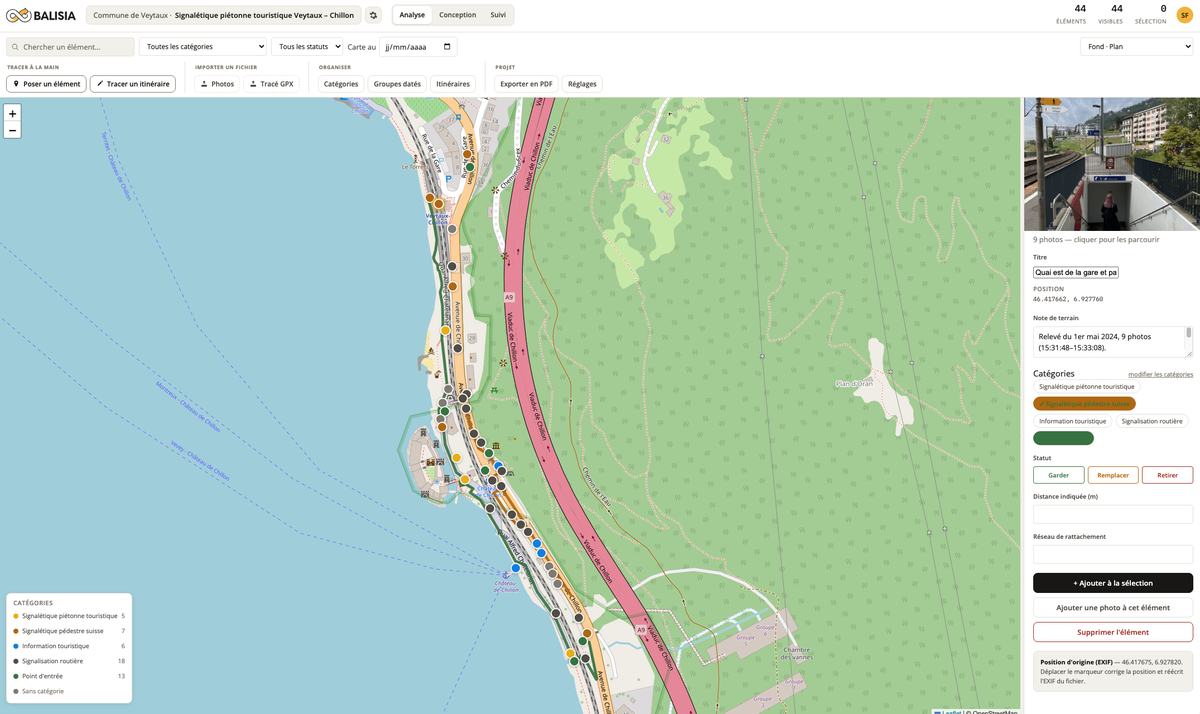The height and width of the screenshot is (714, 1200).
Task: Click Information touristique legend entry
Action: coord(68,646)
